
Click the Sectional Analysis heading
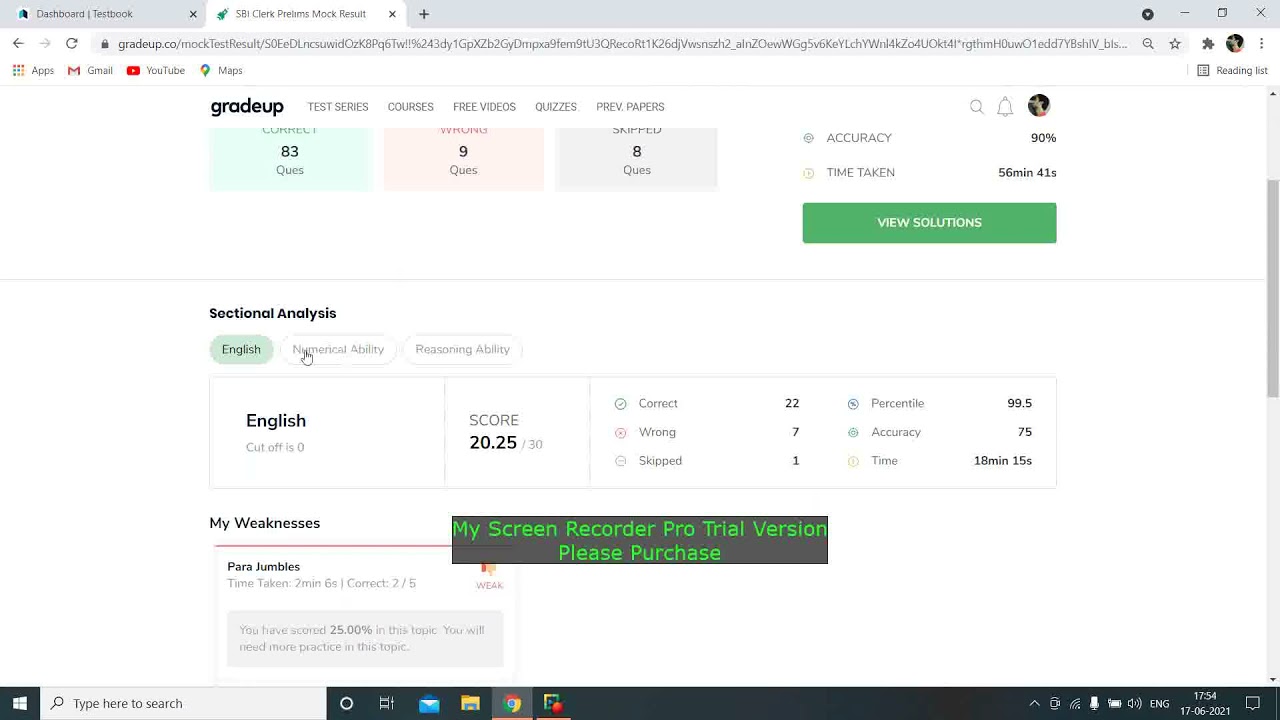click(x=273, y=313)
